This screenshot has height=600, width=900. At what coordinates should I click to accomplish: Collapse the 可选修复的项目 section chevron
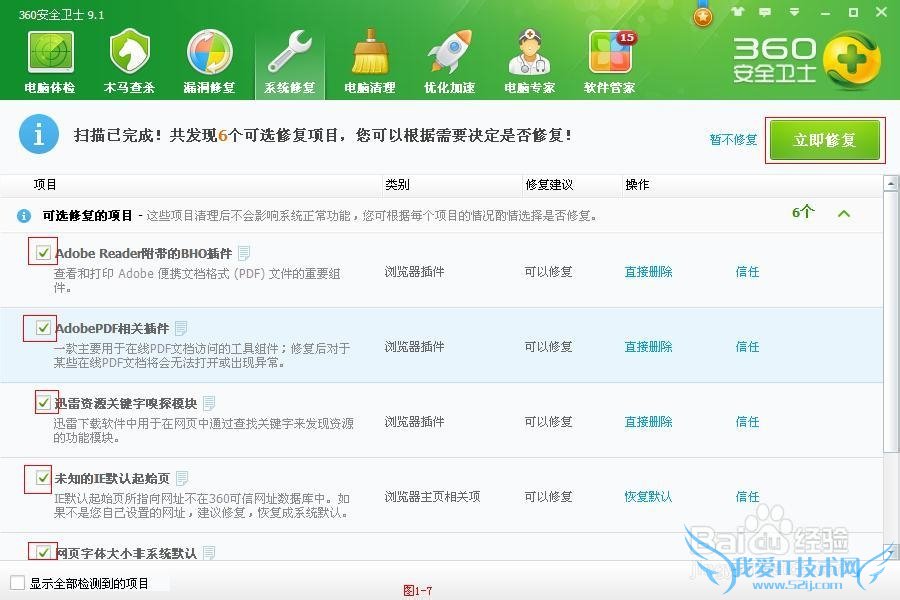(x=844, y=214)
